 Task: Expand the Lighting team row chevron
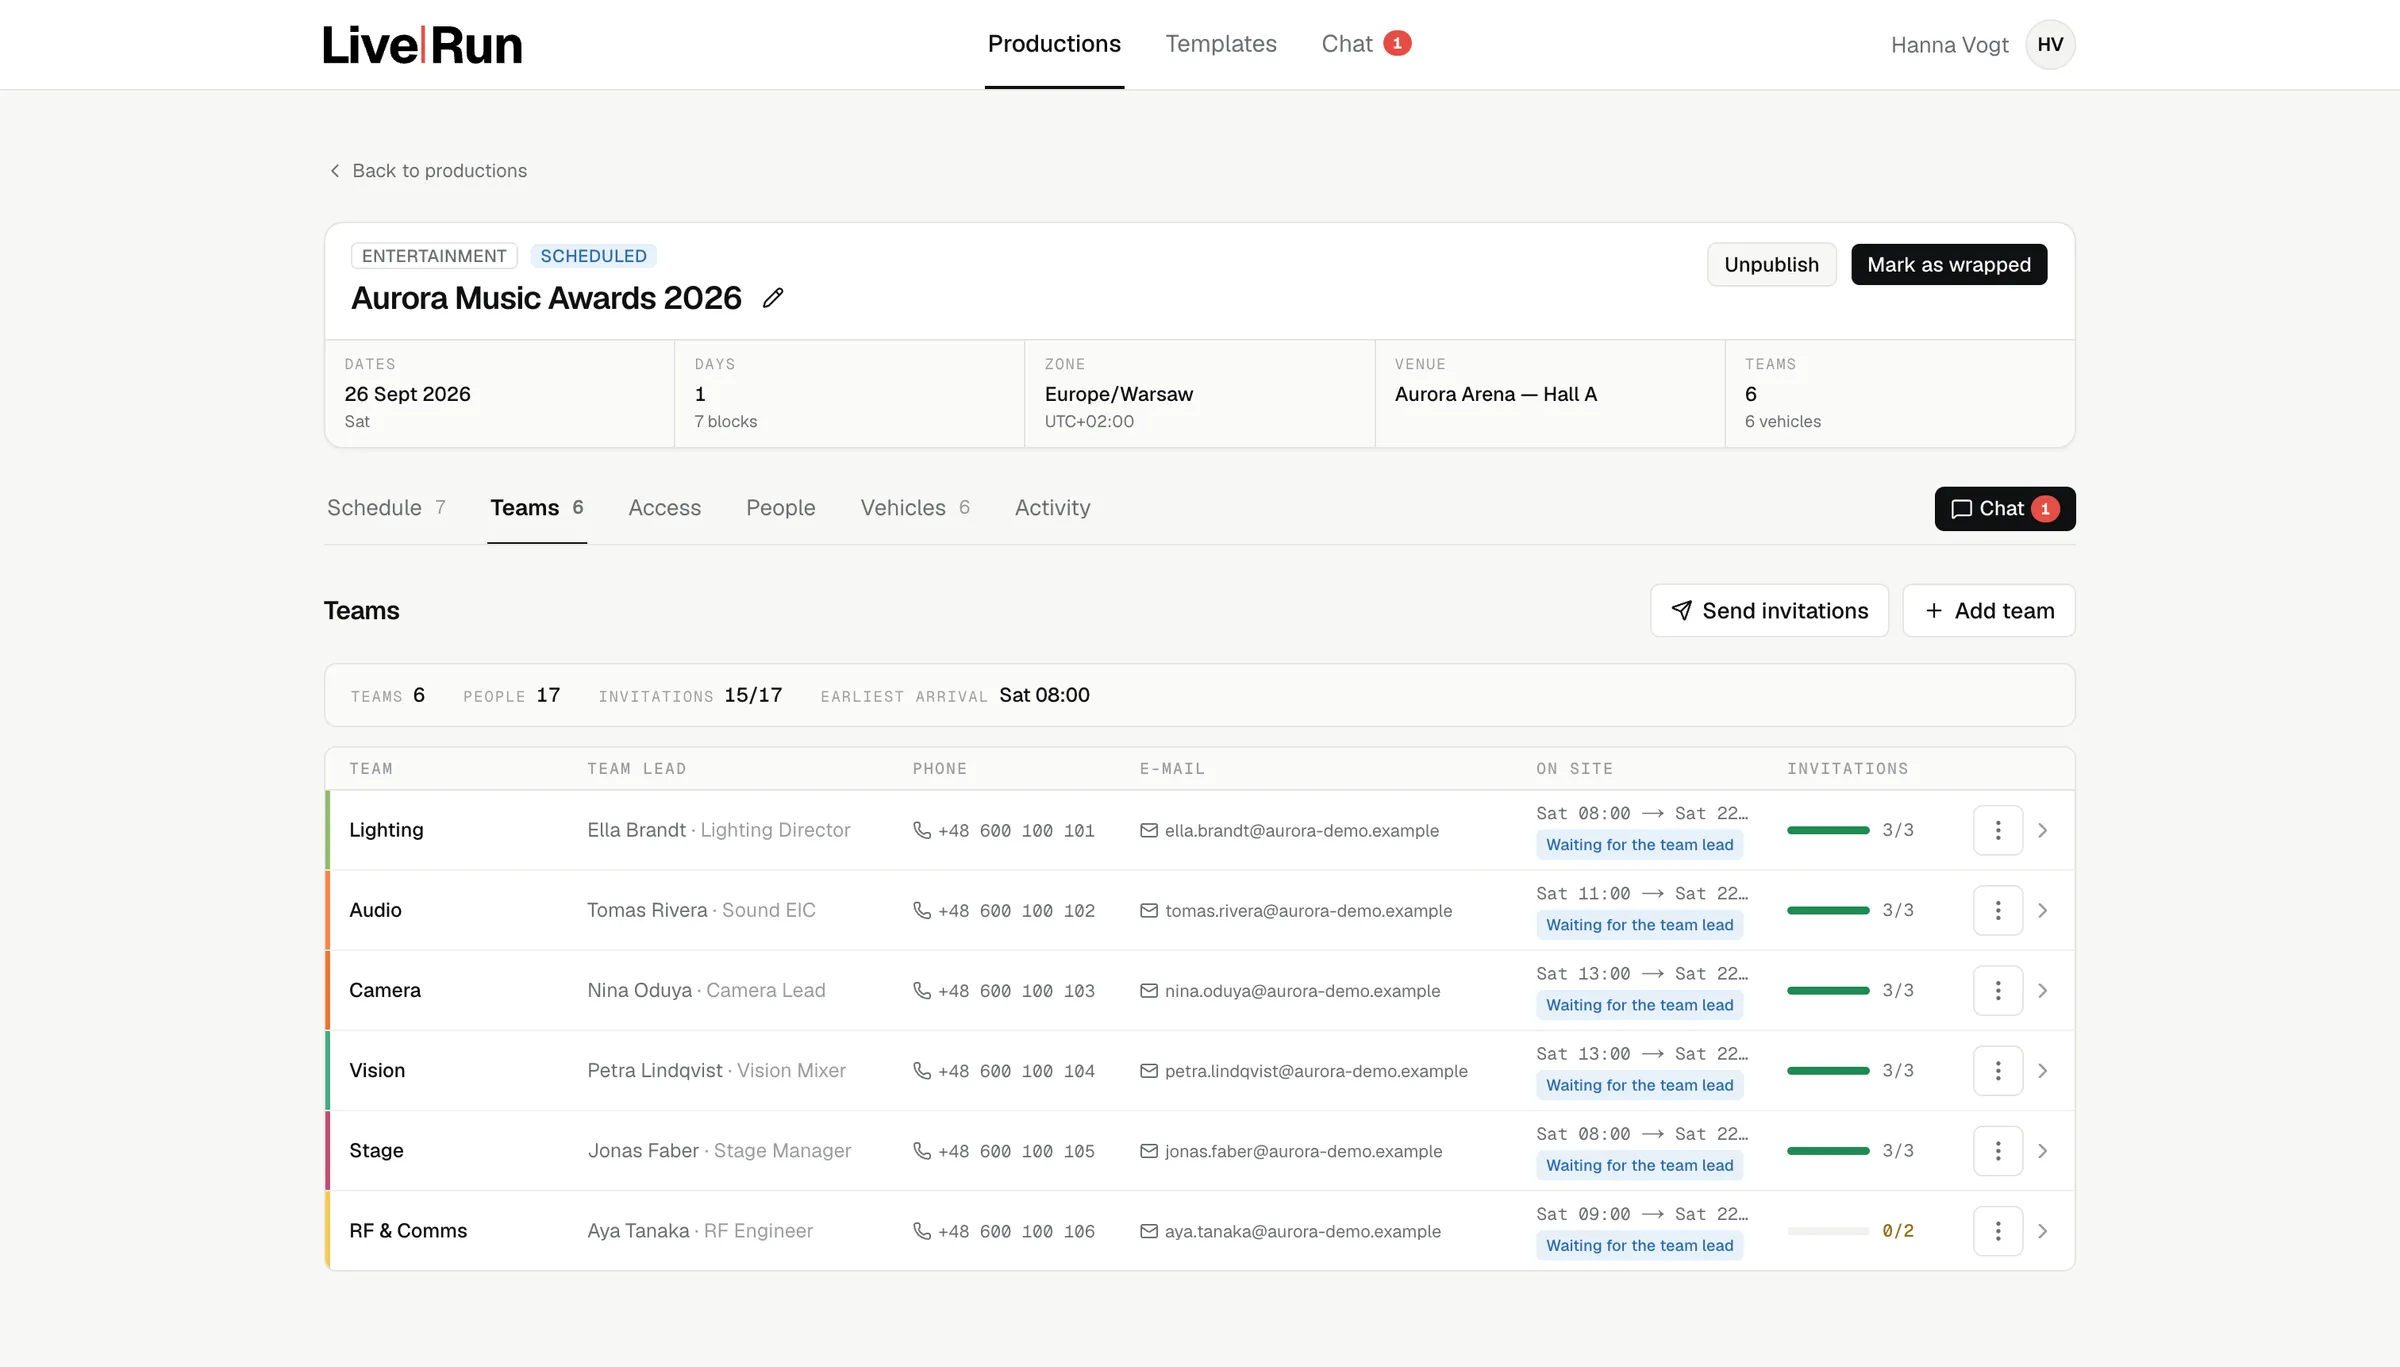tap(2043, 830)
